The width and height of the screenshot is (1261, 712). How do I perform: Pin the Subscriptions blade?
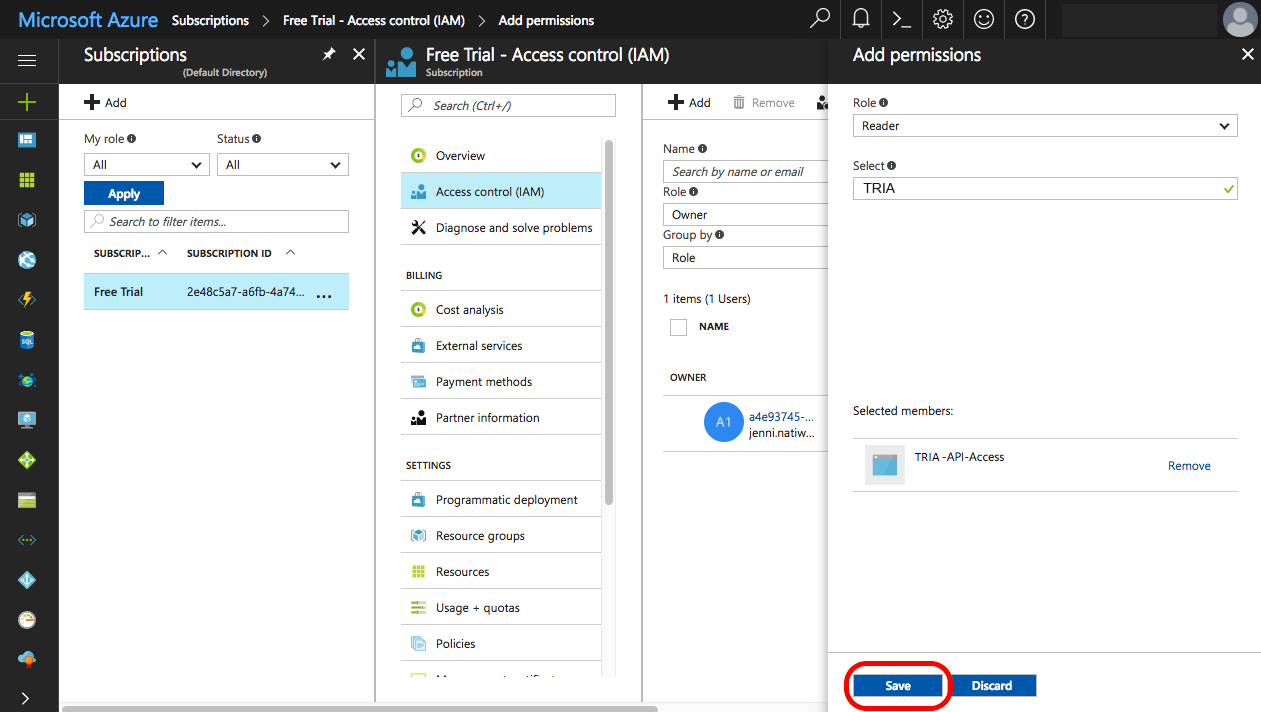tap(329, 55)
